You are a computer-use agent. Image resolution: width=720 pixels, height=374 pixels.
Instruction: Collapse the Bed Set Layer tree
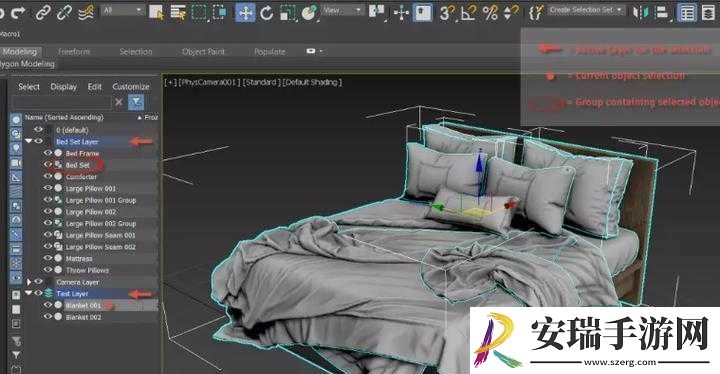pyautogui.click(x=29, y=142)
